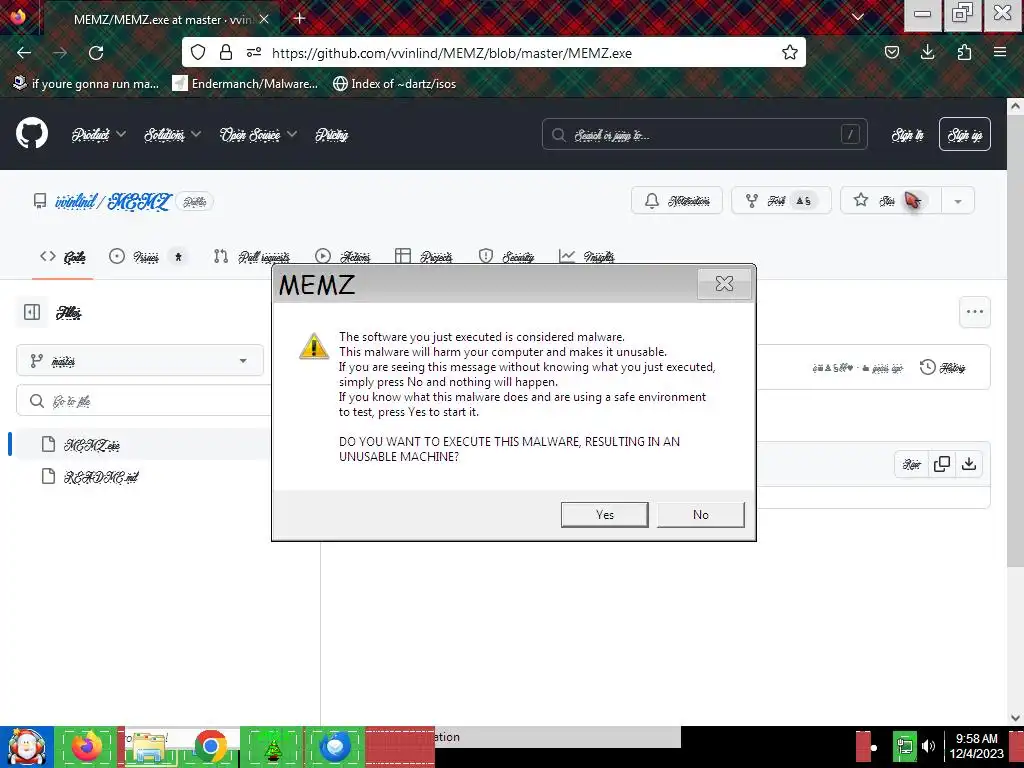Expand the Open Source menu
Viewport: 1024px width, 768px height.
[259, 135]
